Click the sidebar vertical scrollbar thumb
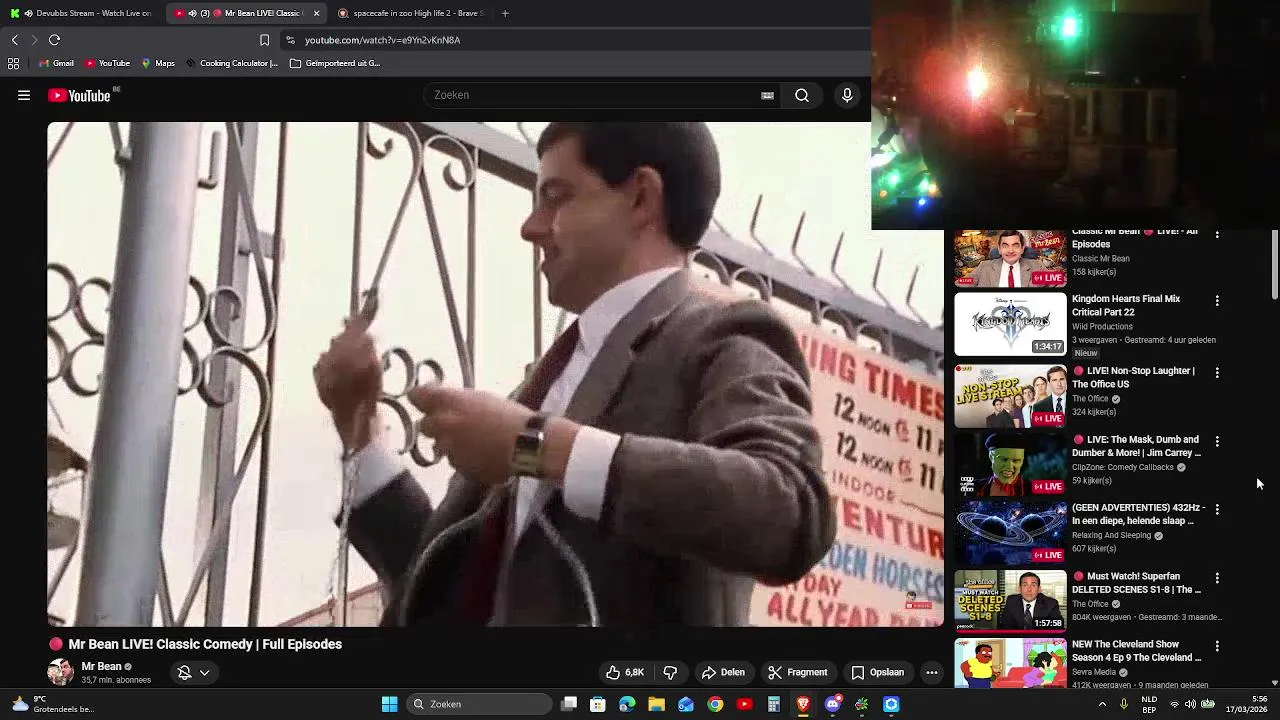1280x720 pixels. coord(1274,265)
